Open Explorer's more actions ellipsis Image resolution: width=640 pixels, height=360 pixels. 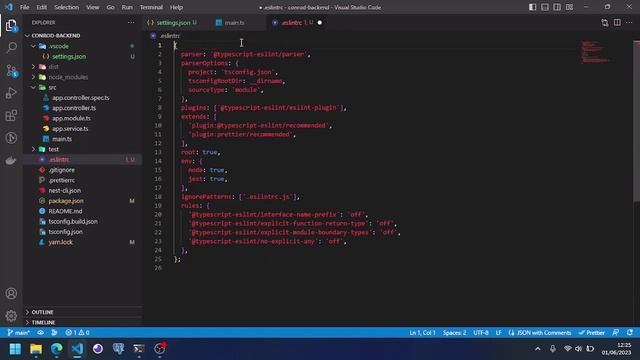pyautogui.click(x=131, y=22)
